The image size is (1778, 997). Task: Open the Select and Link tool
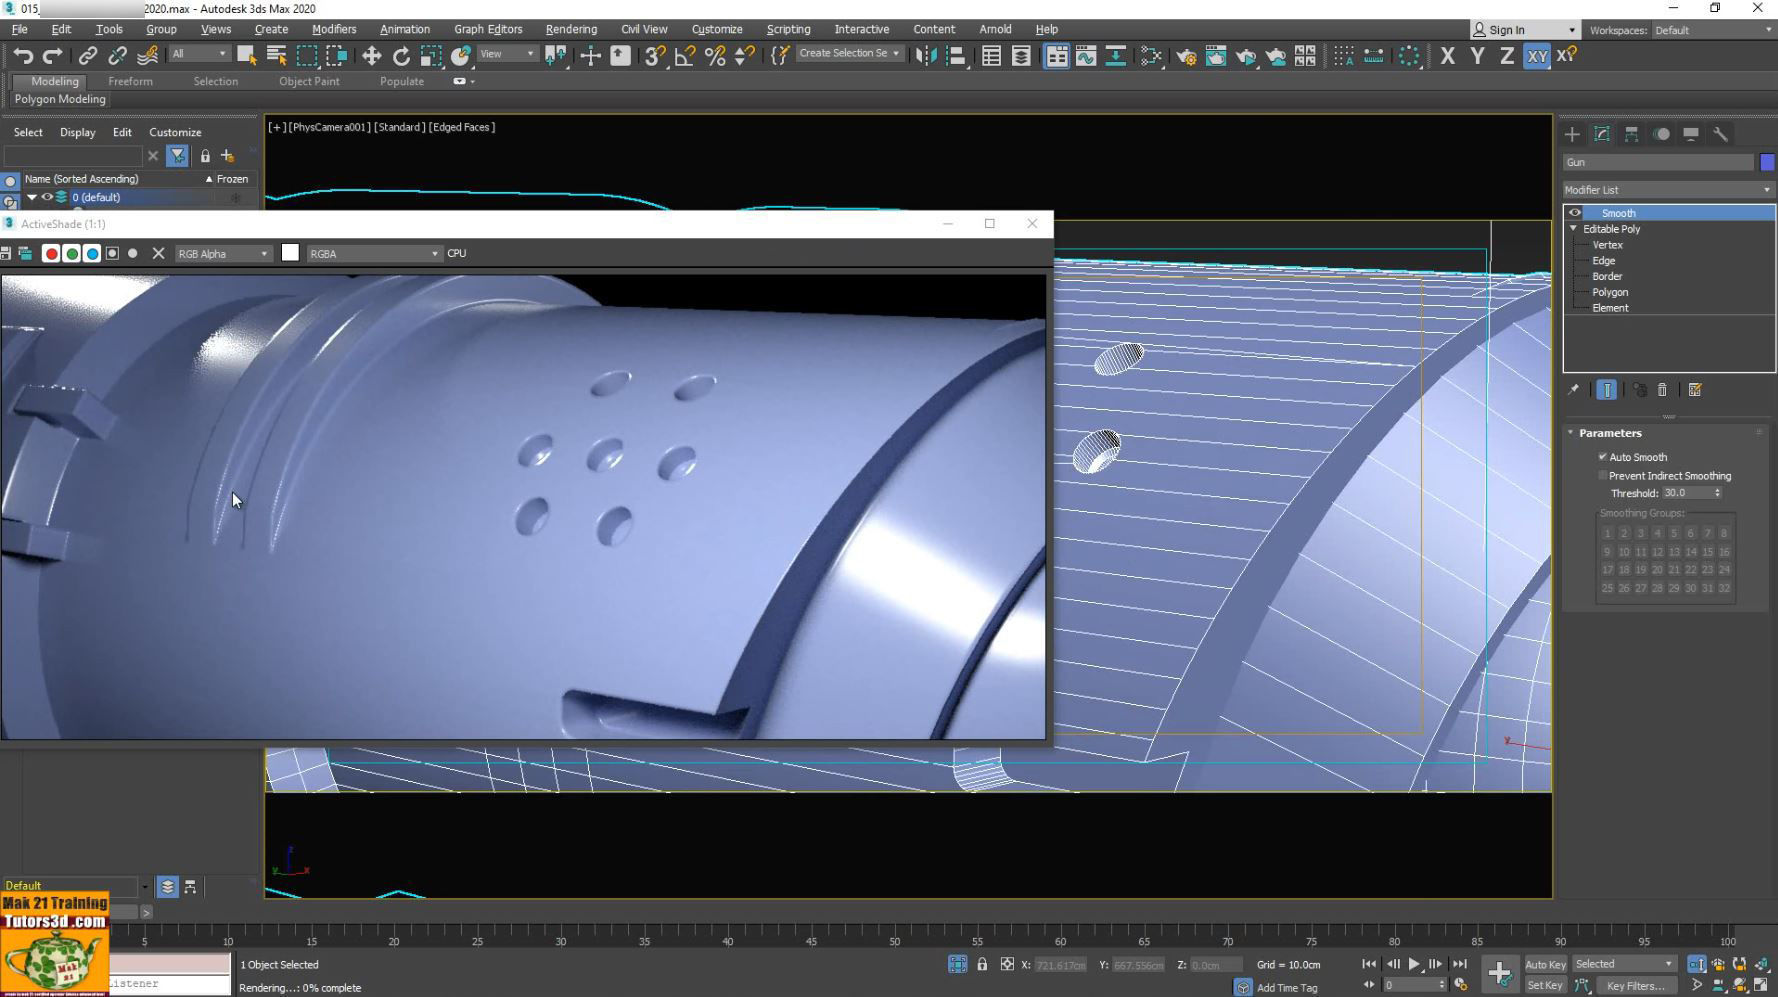click(x=88, y=56)
